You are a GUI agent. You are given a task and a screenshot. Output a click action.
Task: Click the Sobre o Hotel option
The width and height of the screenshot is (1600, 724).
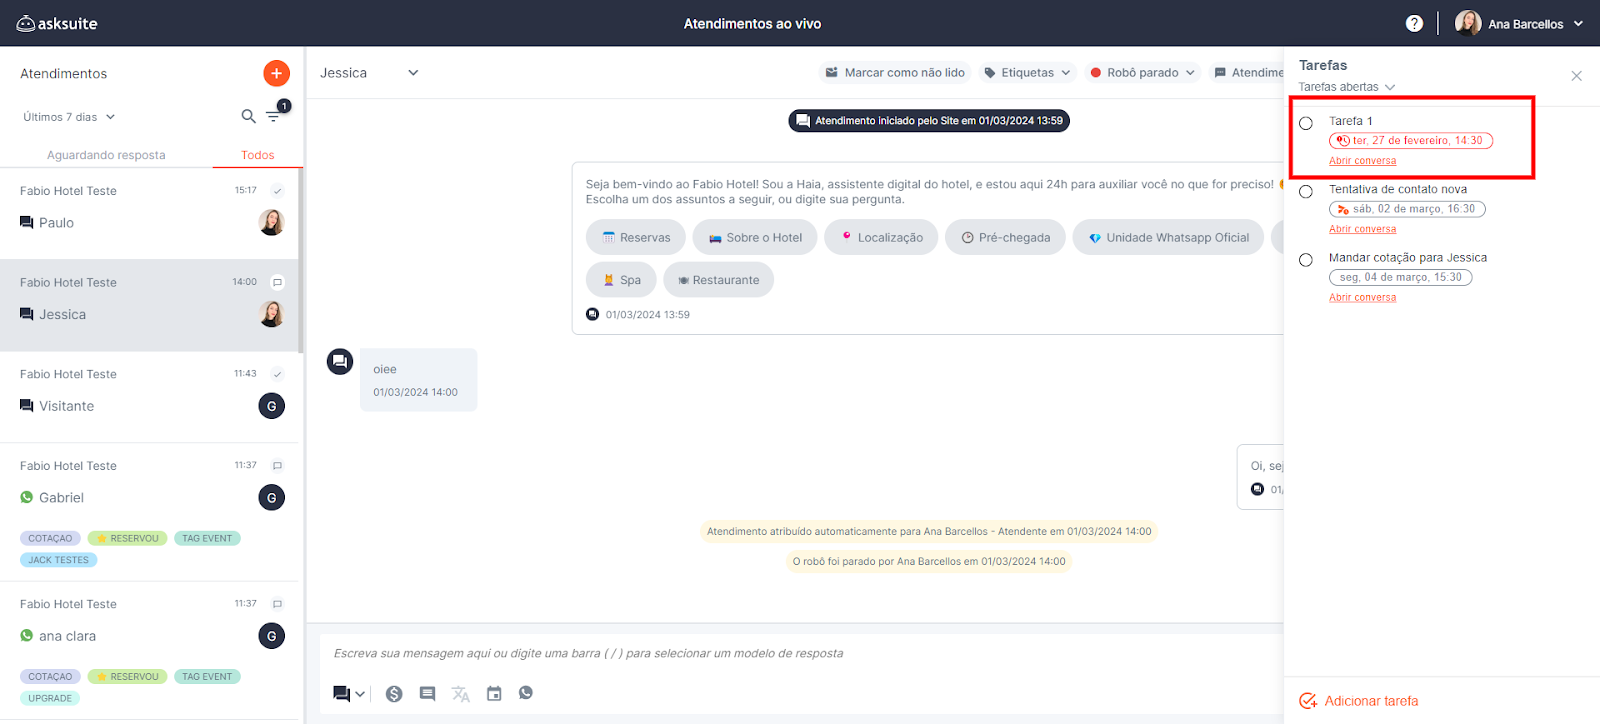click(755, 238)
